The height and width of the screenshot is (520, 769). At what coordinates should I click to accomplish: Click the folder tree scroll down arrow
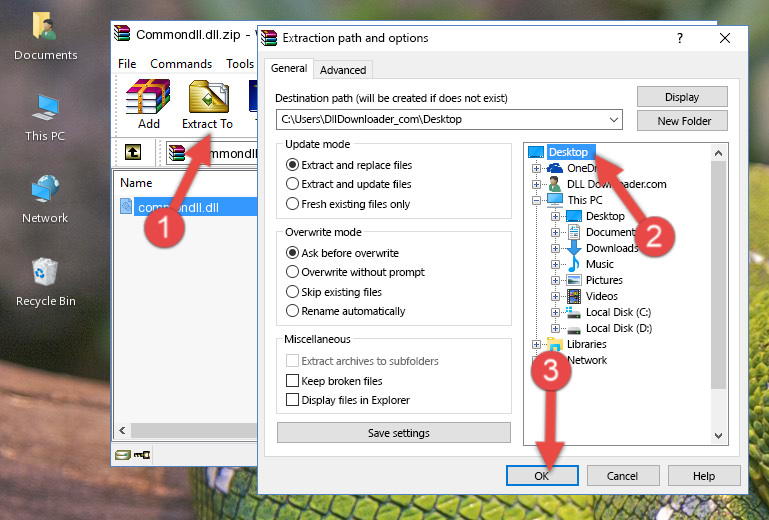click(x=718, y=436)
